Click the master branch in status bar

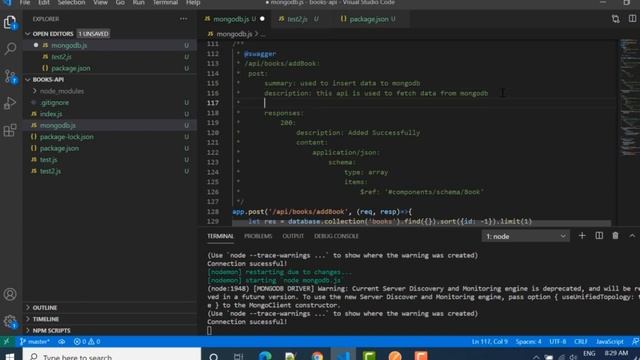pos(35,341)
